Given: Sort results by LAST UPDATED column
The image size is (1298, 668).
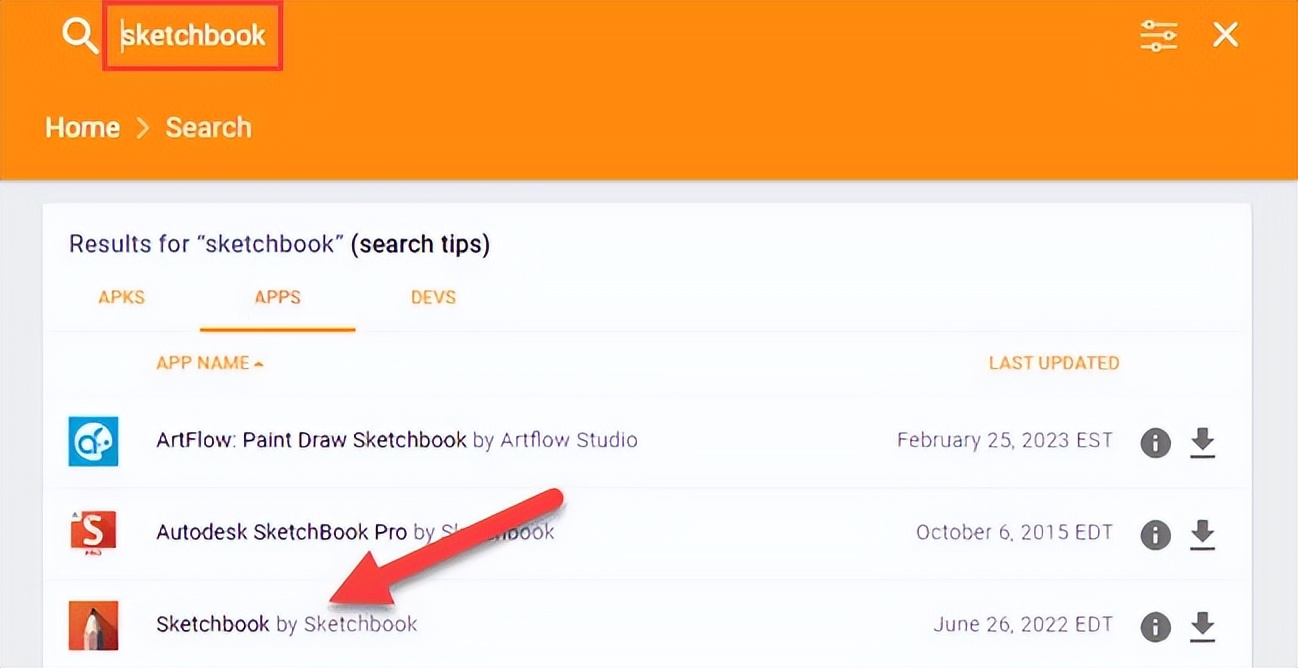Looking at the screenshot, I should (x=1054, y=363).
